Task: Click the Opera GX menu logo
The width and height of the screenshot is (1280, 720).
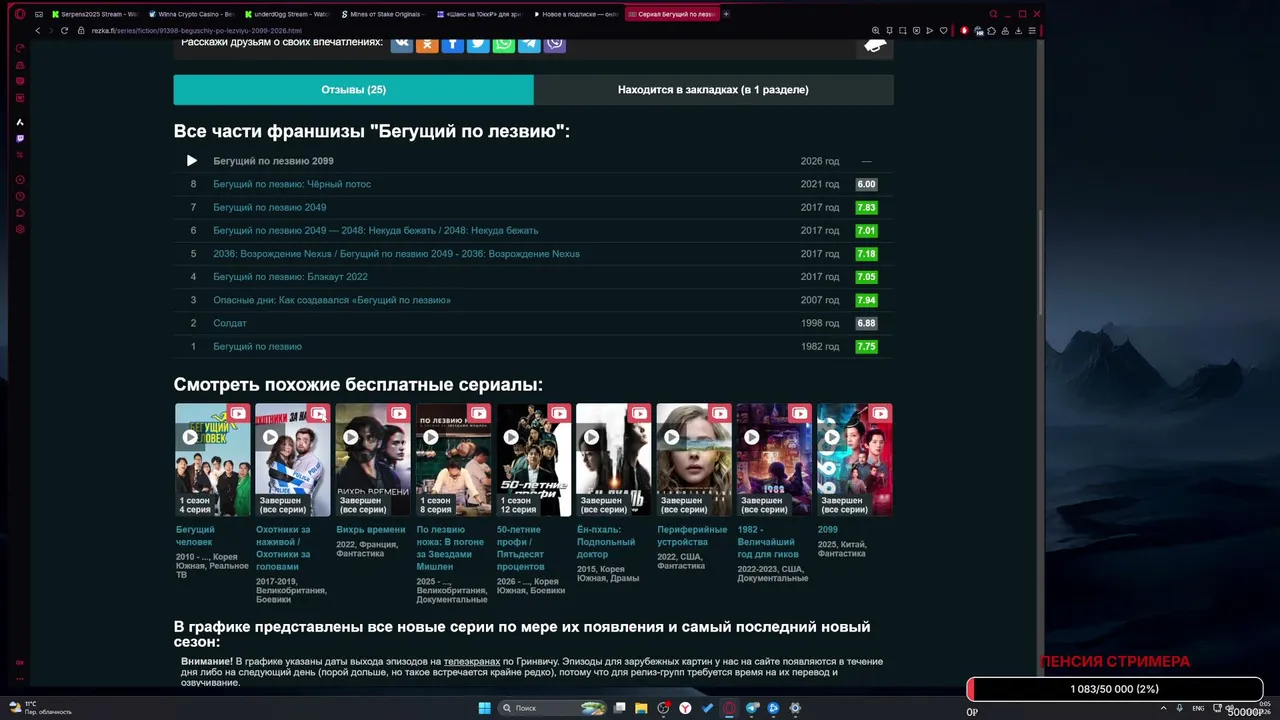Action: pyautogui.click(x=20, y=14)
